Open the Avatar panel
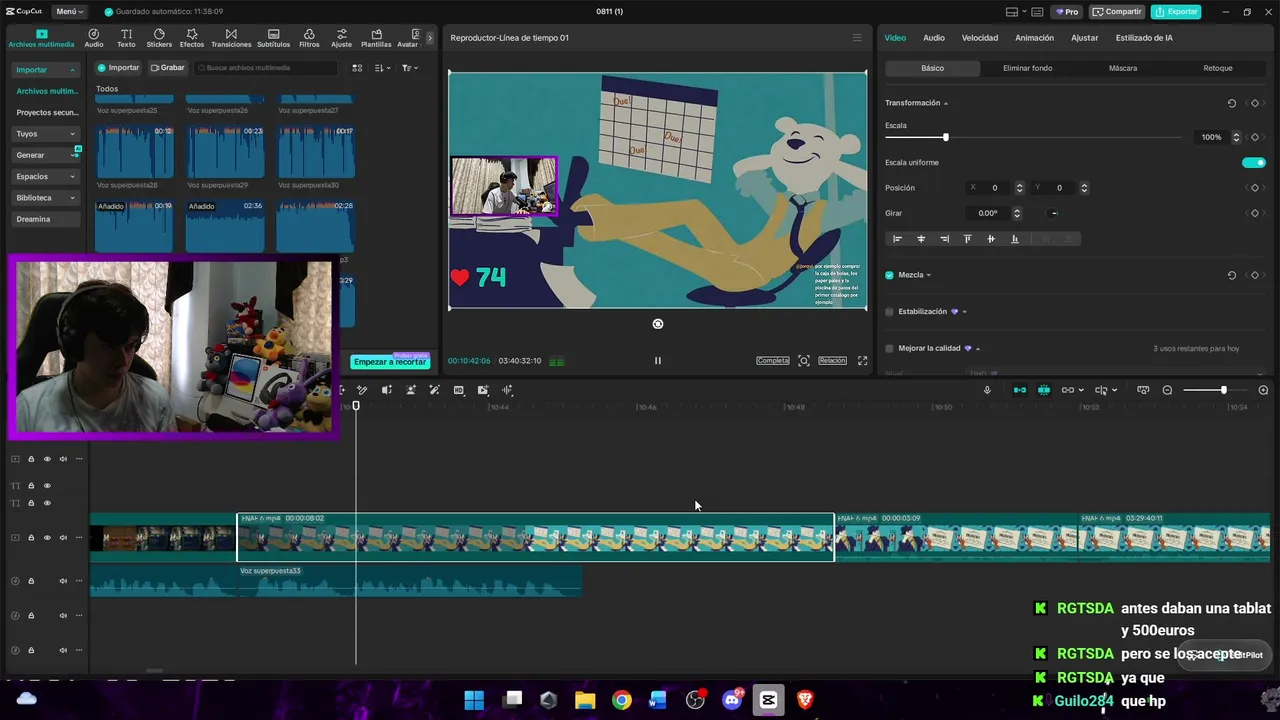This screenshot has width=1280, height=720. point(407,38)
